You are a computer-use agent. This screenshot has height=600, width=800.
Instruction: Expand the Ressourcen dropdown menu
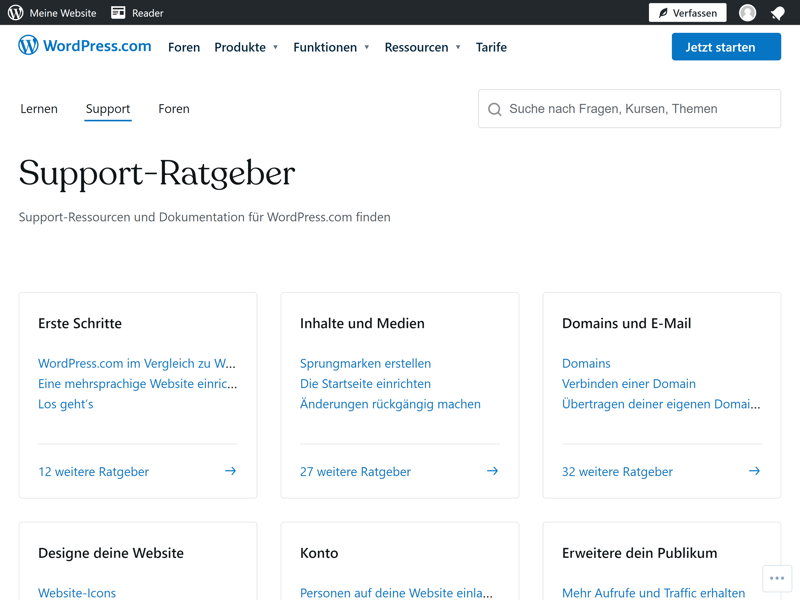(x=422, y=47)
